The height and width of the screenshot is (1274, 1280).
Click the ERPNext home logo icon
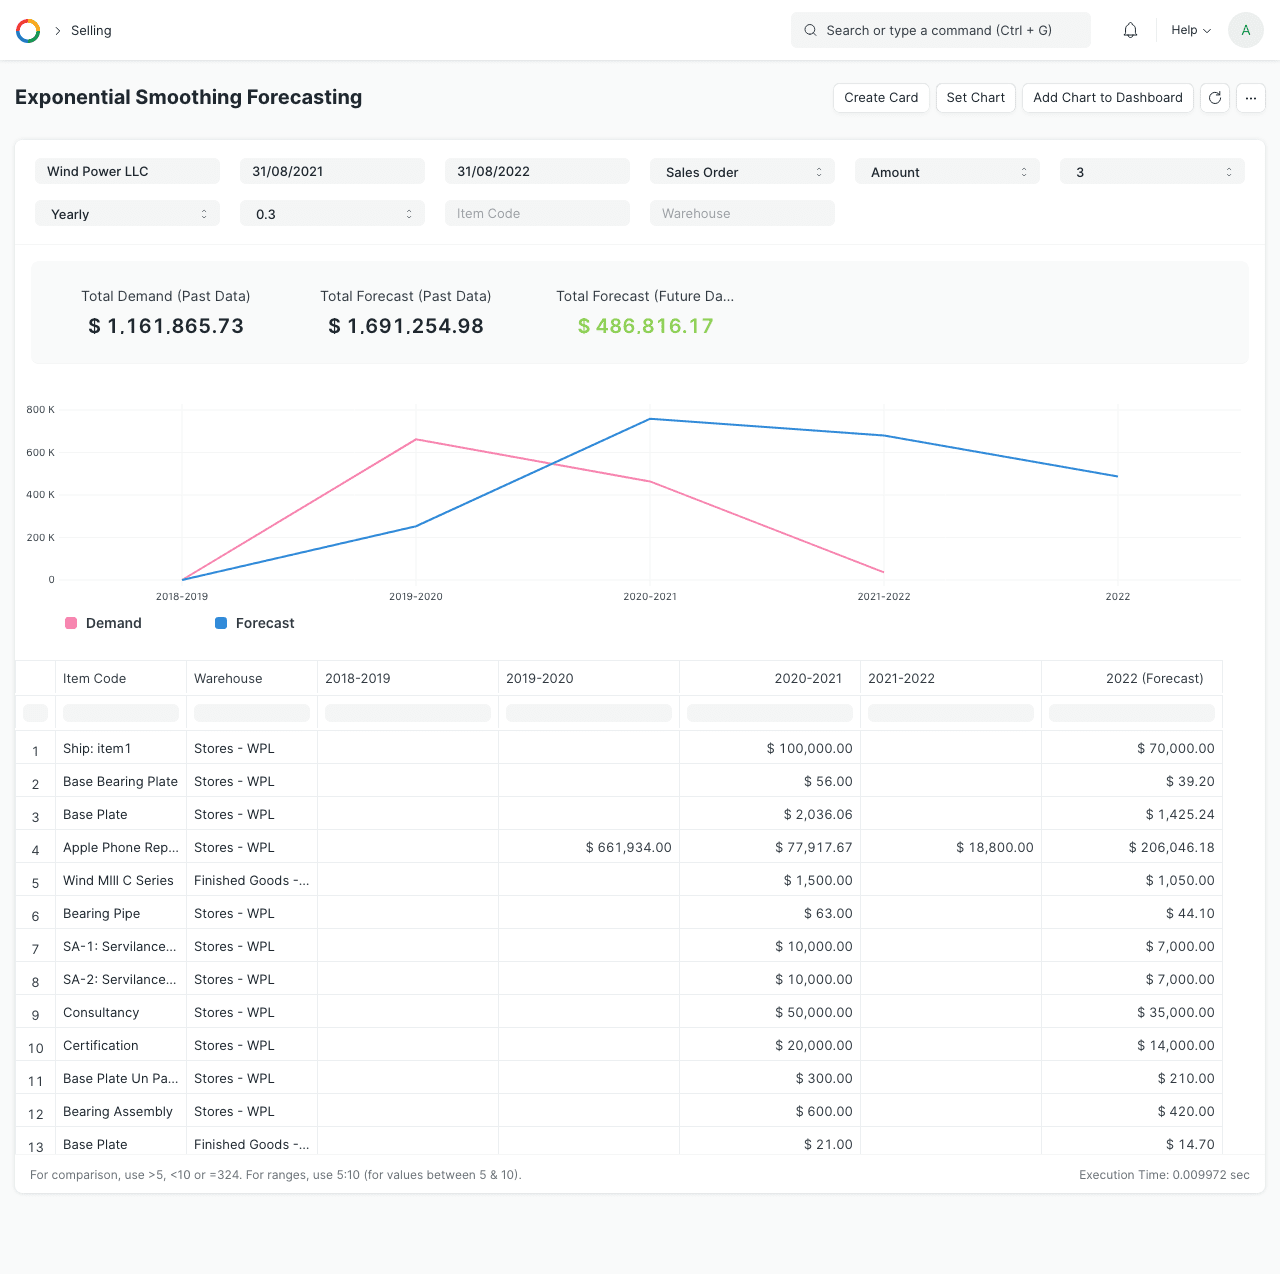pos(28,31)
